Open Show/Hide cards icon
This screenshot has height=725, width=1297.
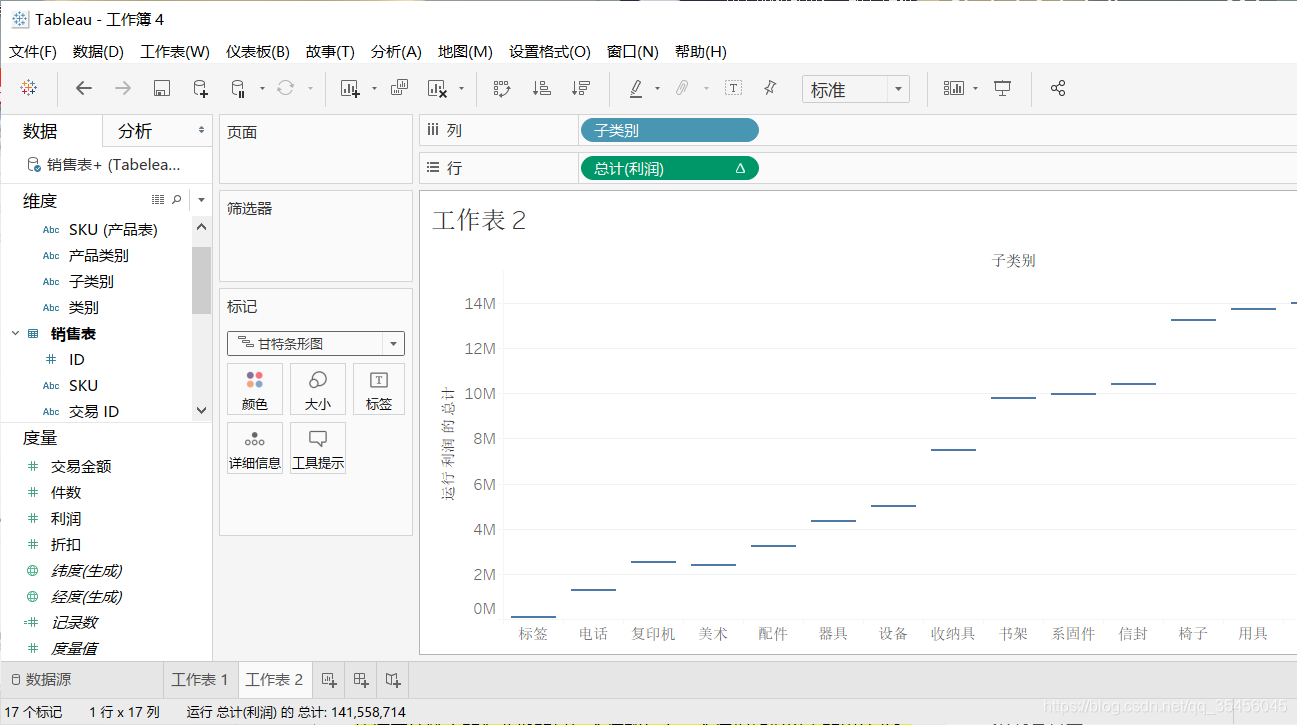click(x=954, y=88)
